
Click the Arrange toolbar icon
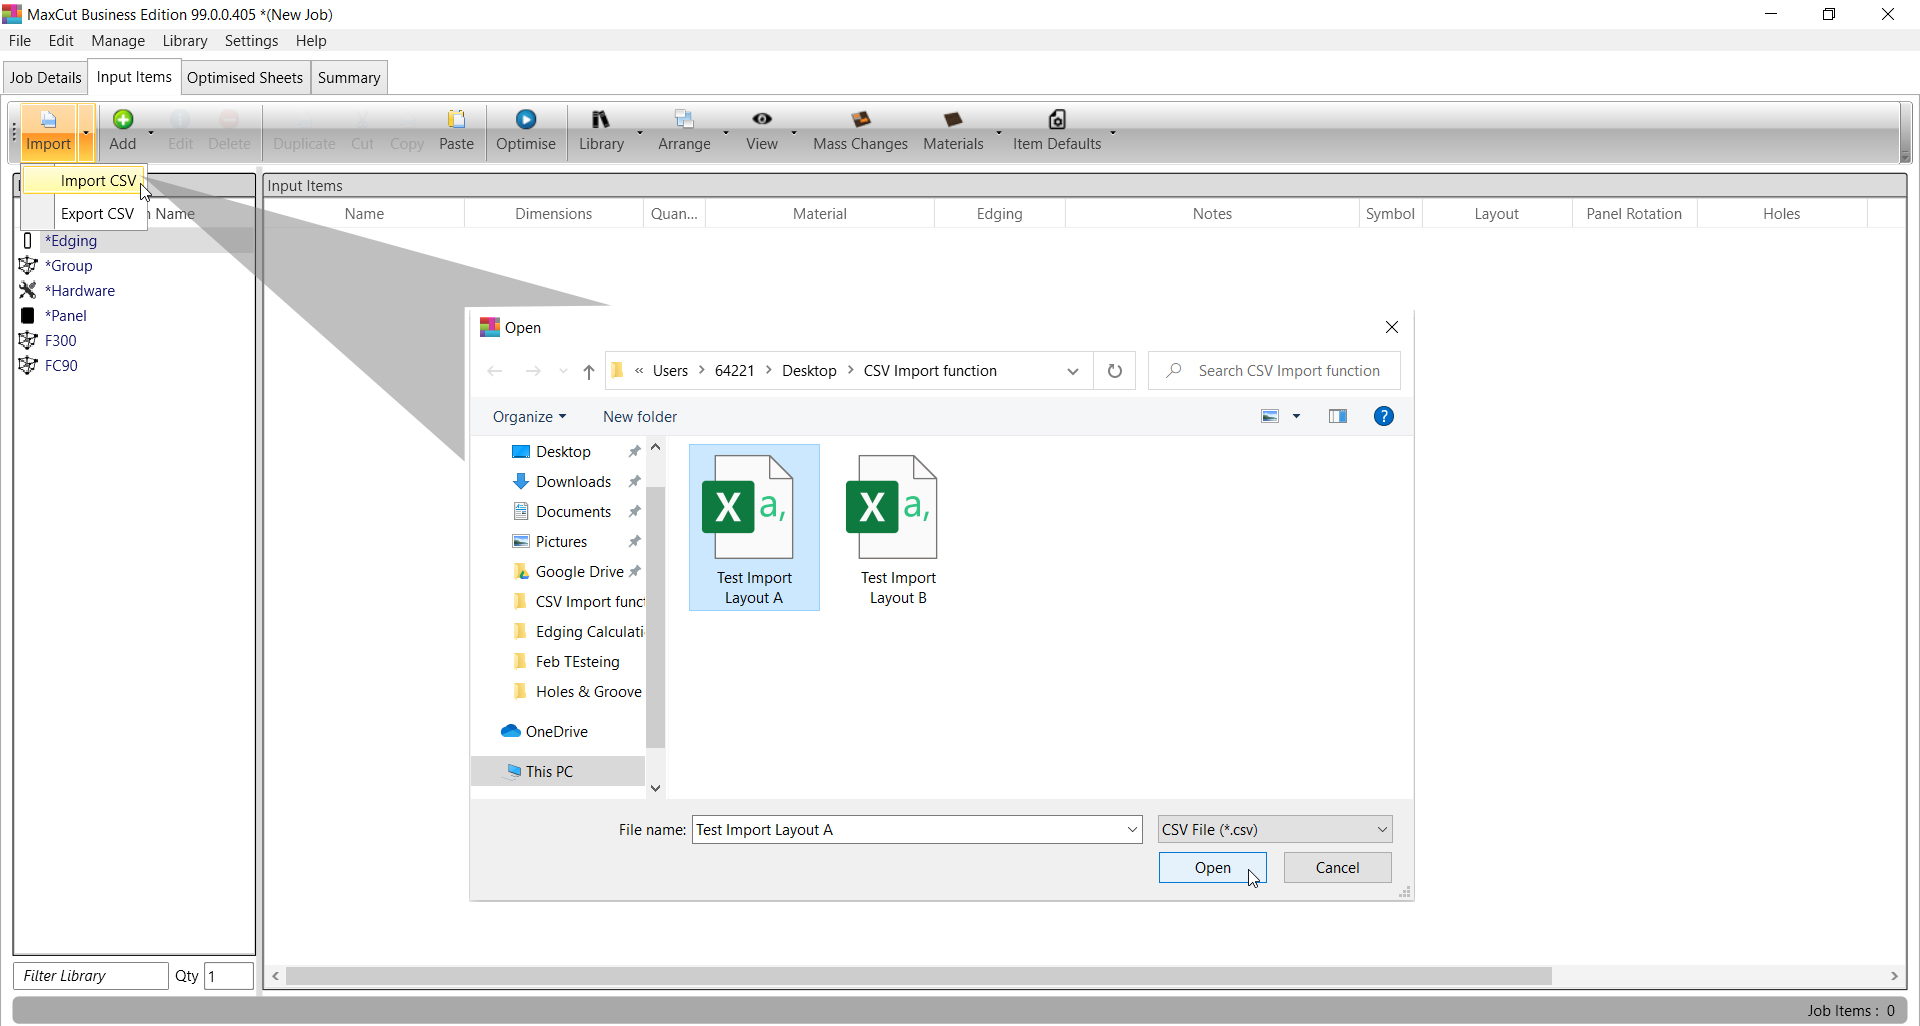coord(684,120)
